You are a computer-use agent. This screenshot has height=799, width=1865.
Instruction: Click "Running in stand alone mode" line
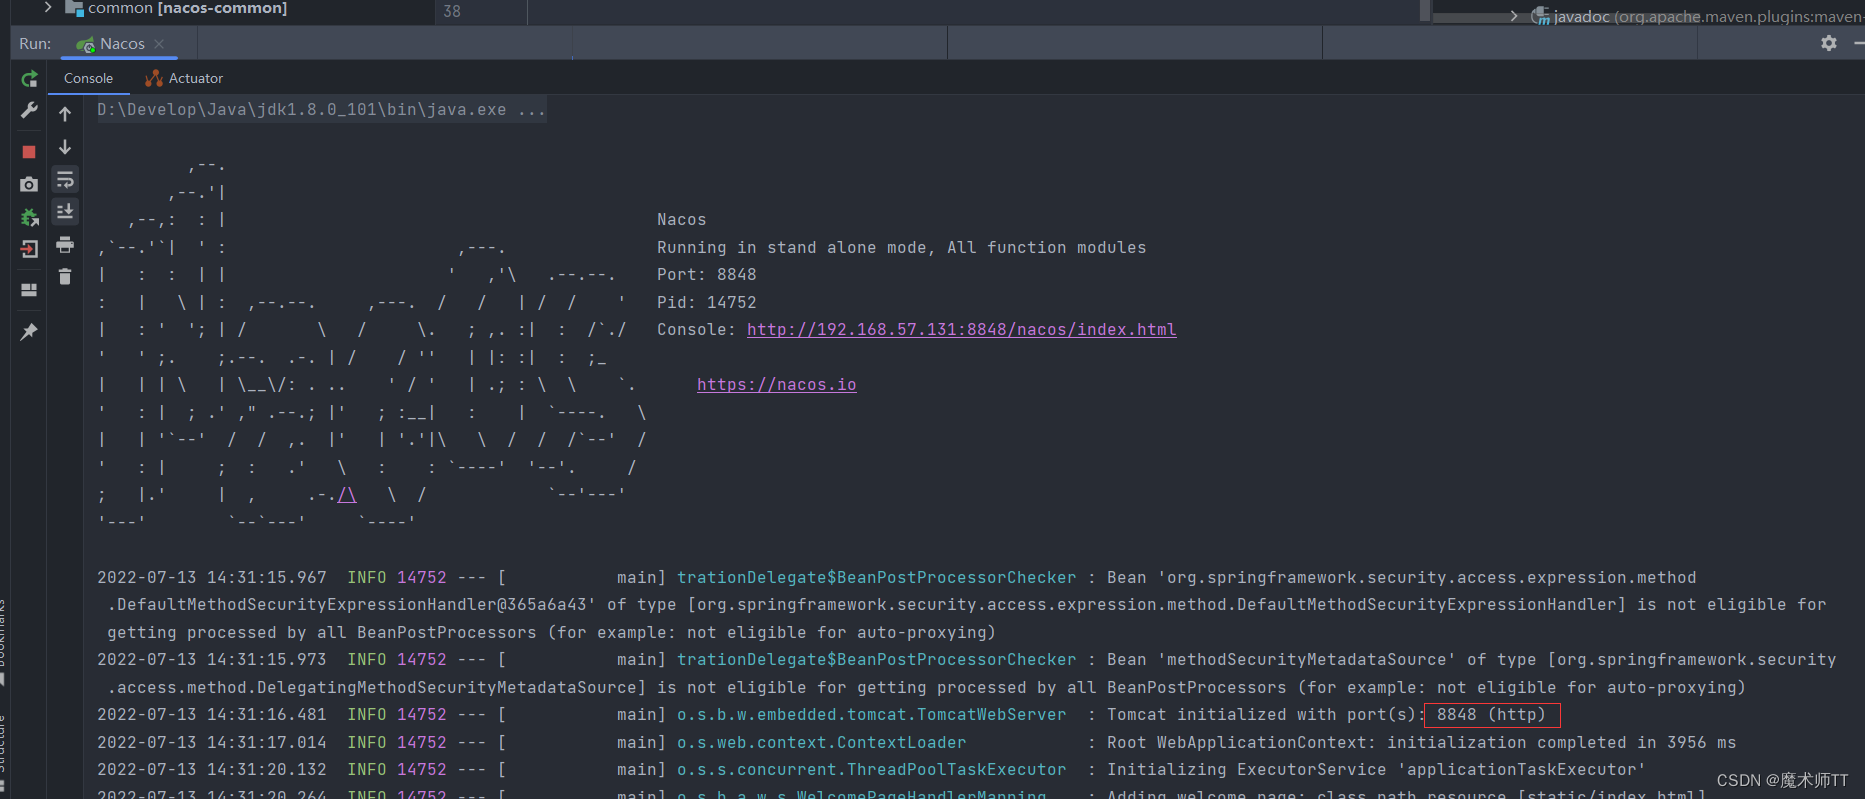[x=901, y=247]
